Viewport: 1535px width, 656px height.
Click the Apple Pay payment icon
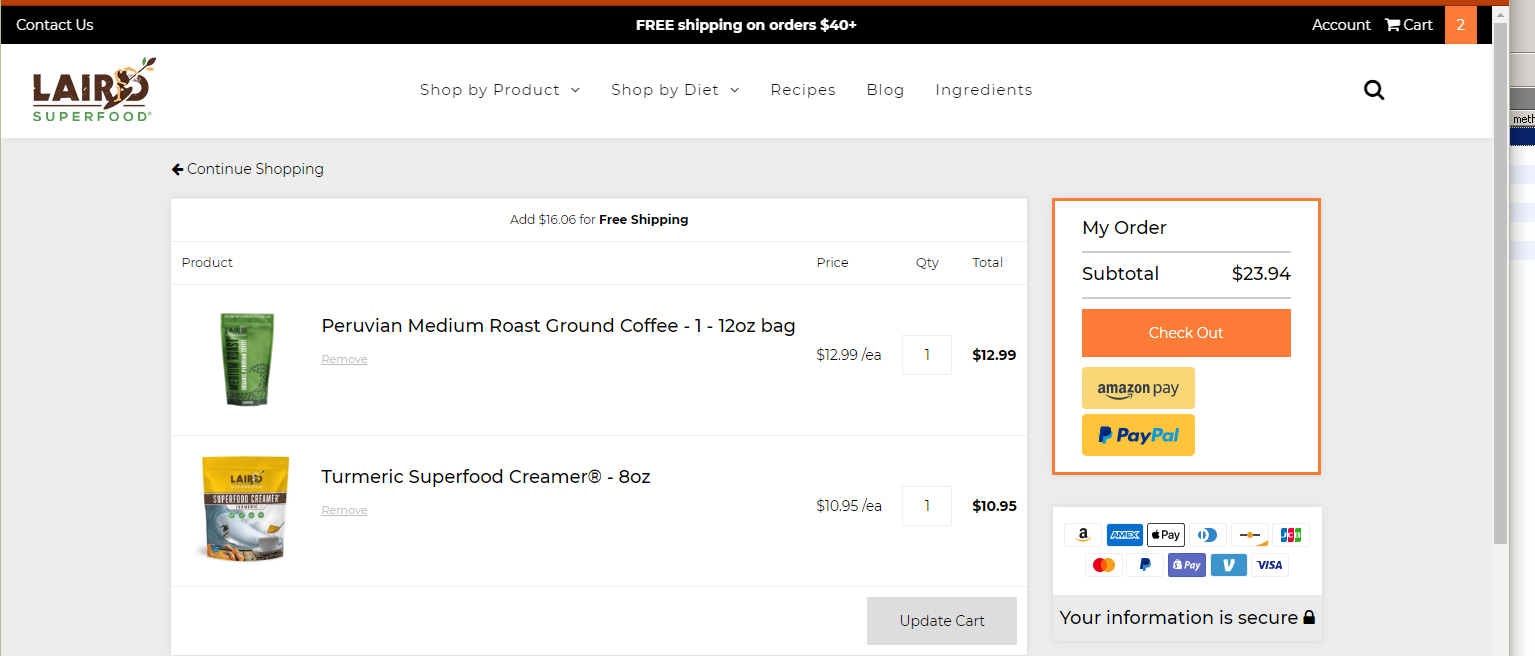click(x=1166, y=535)
